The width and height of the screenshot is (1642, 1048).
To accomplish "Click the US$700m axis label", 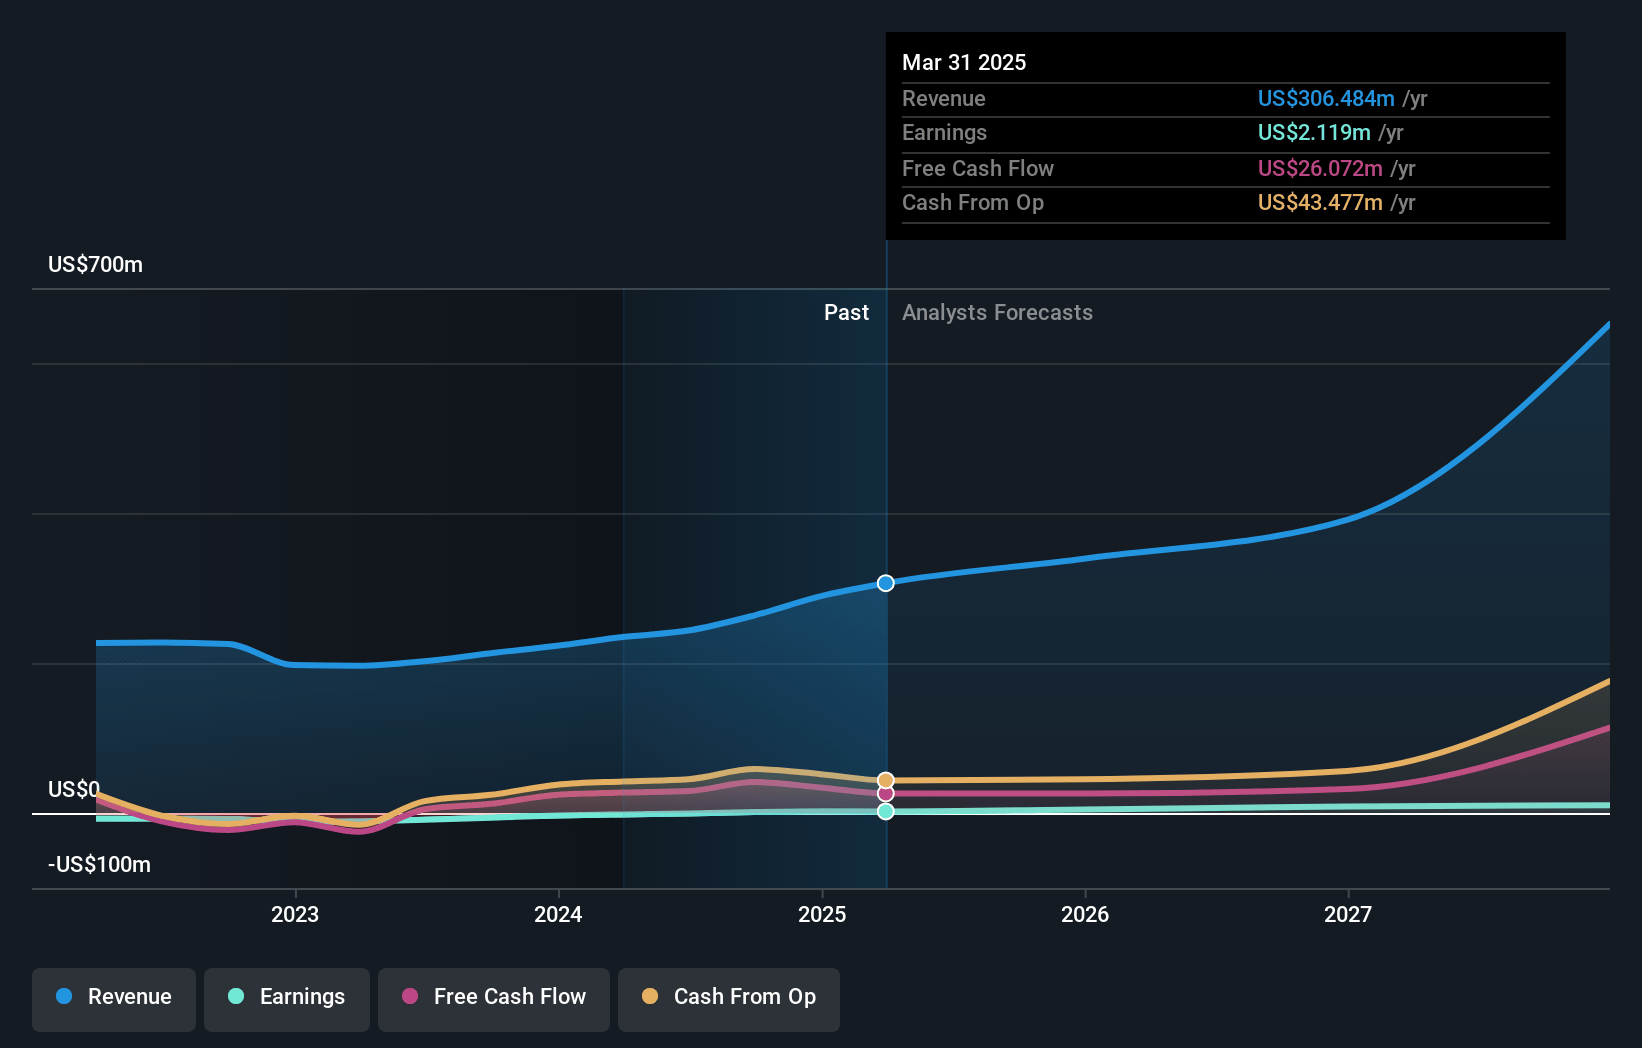I will pyautogui.click(x=96, y=265).
